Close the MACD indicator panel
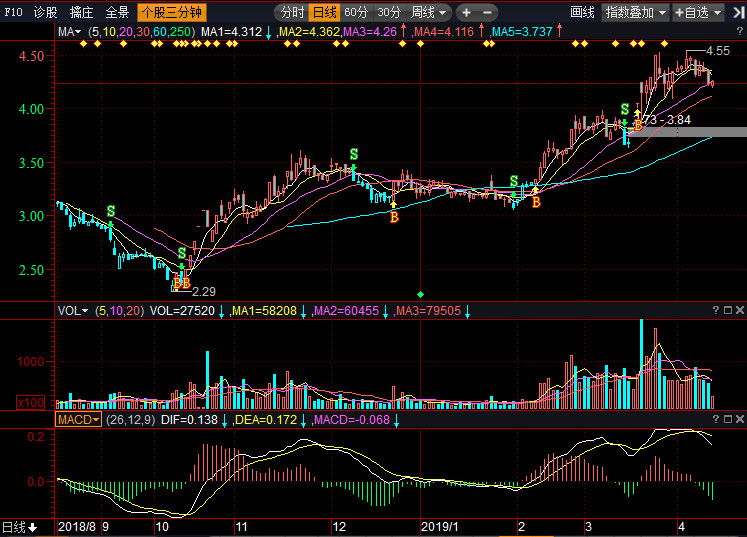The height and width of the screenshot is (537, 747). [739, 420]
